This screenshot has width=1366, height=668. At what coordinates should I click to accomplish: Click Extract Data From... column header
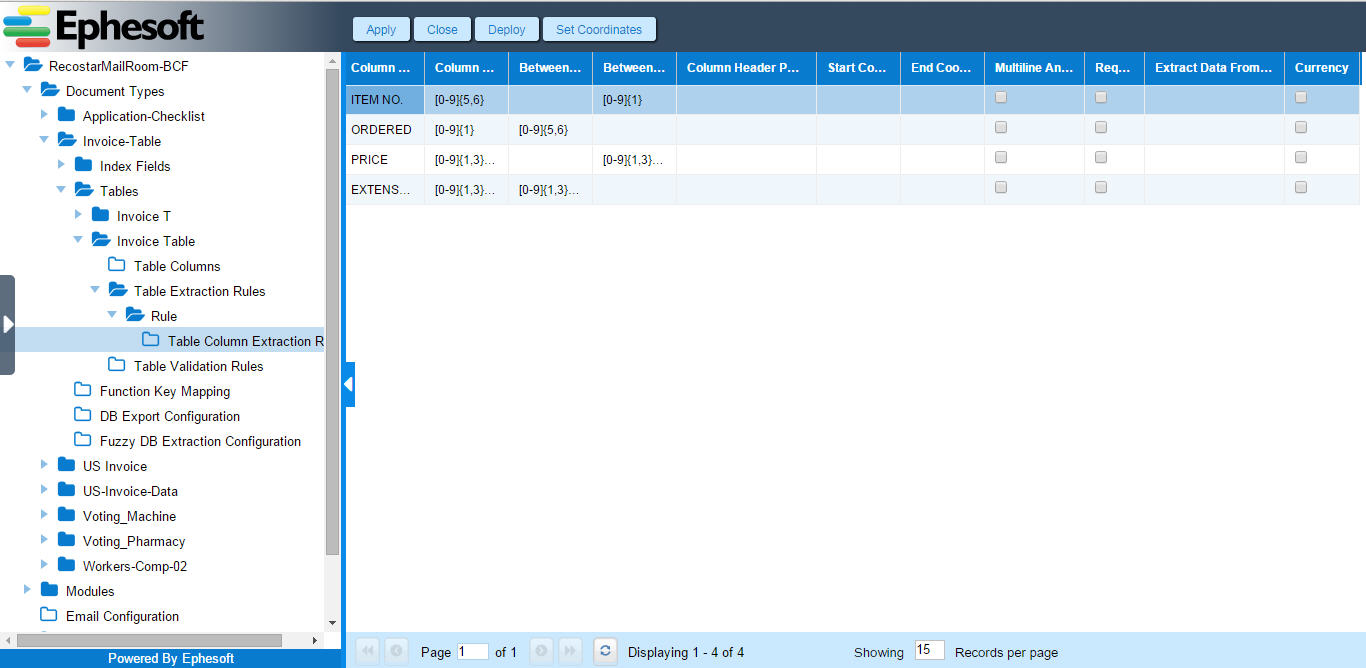point(1214,68)
